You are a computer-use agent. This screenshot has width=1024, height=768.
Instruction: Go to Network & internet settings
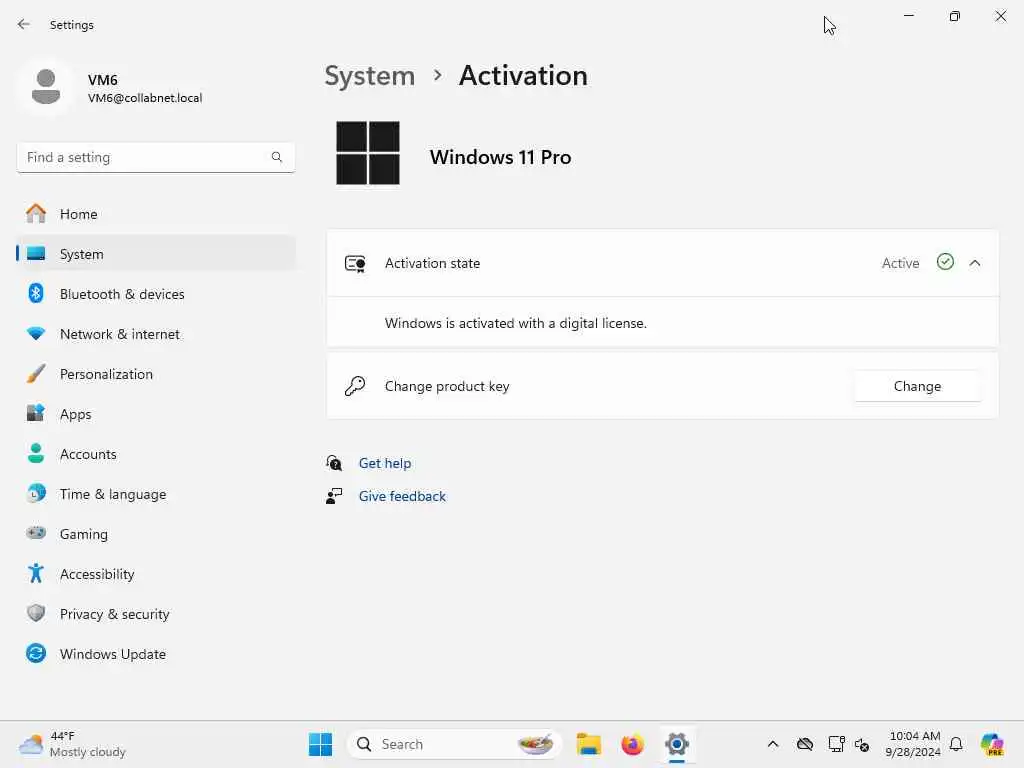(156, 334)
